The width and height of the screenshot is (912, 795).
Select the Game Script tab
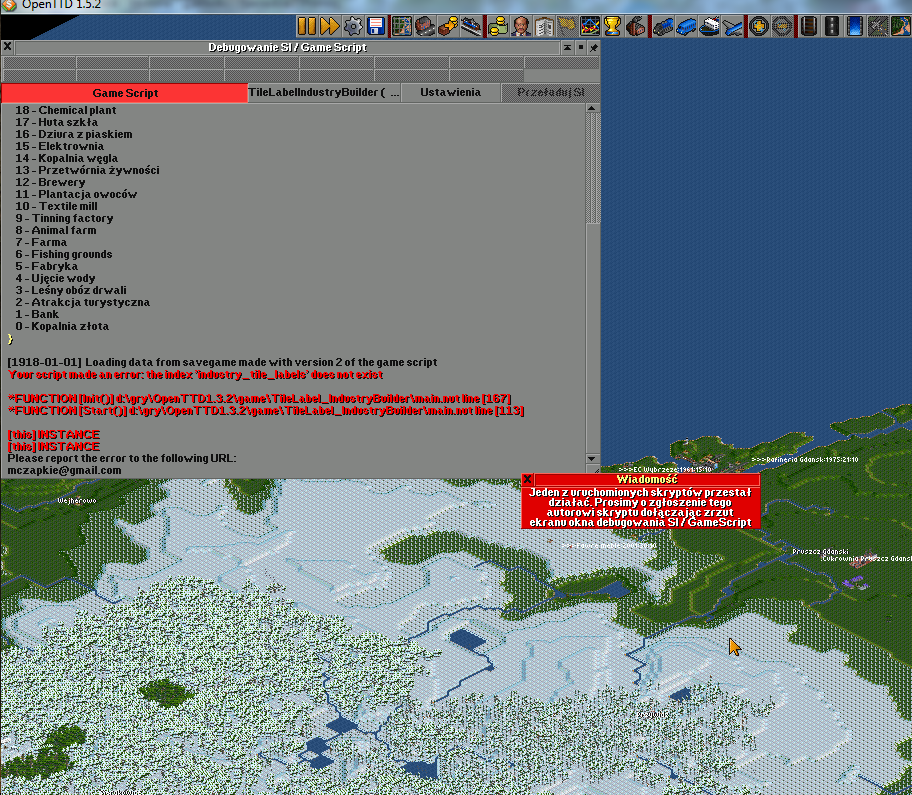[125, 93]
